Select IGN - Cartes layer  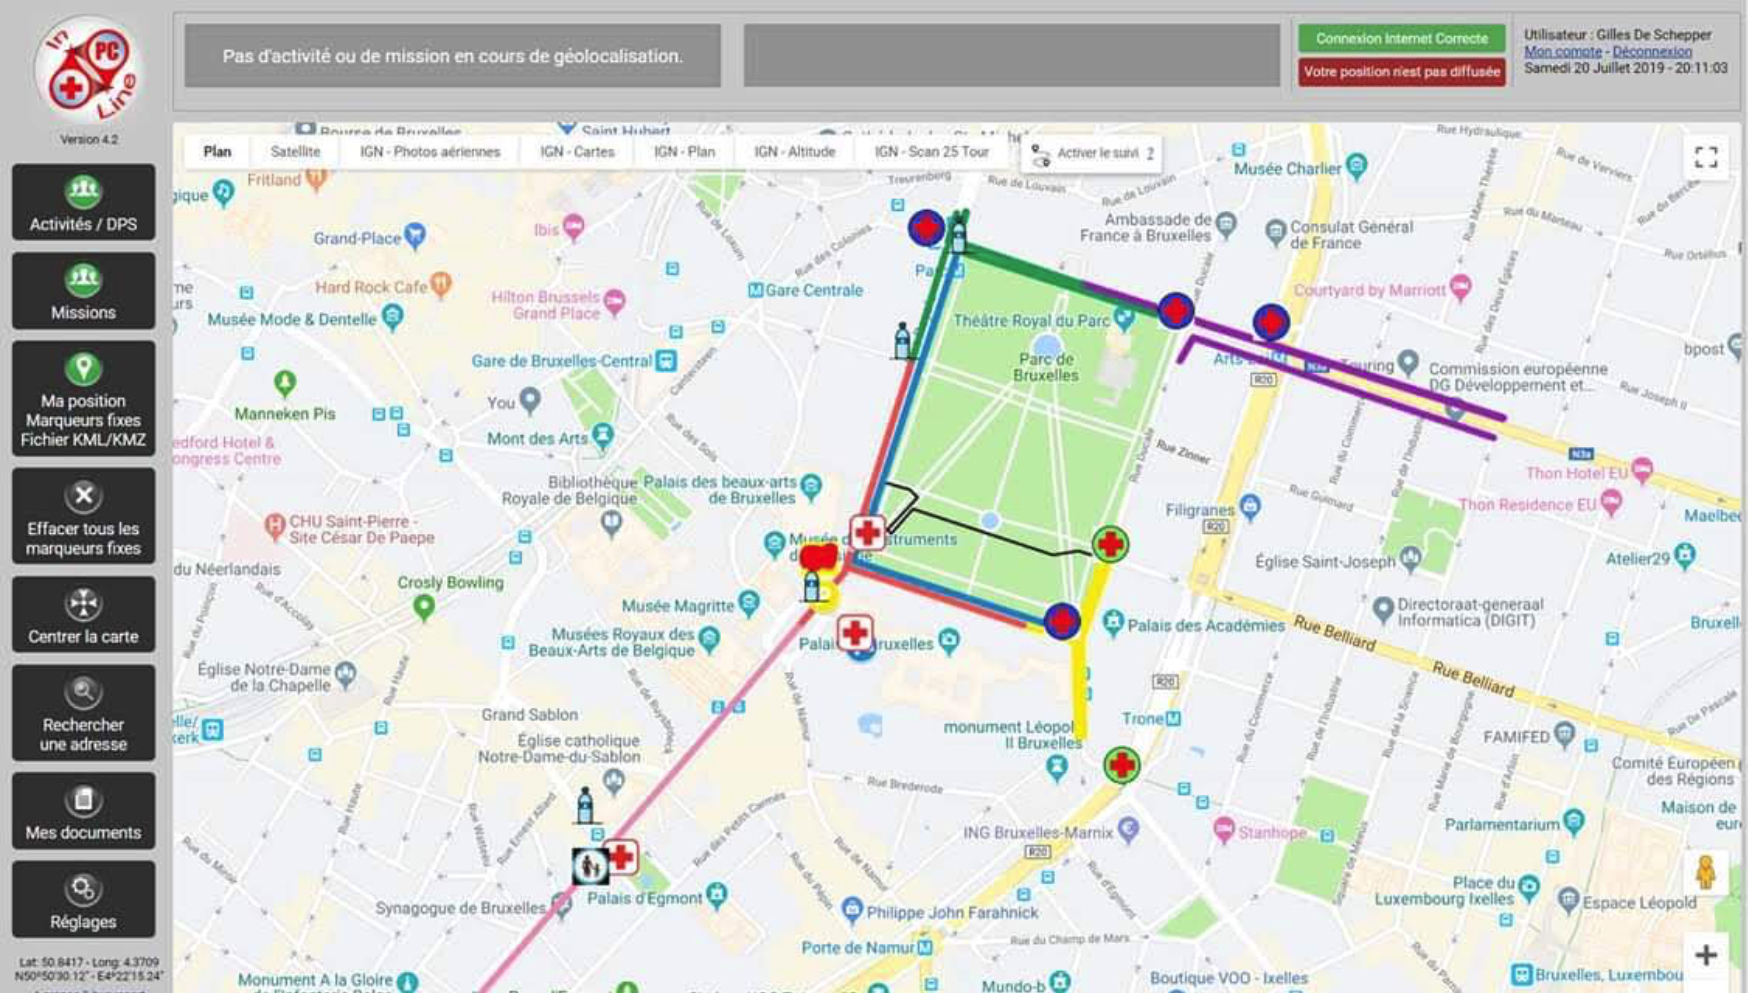[x=577, y=152]
